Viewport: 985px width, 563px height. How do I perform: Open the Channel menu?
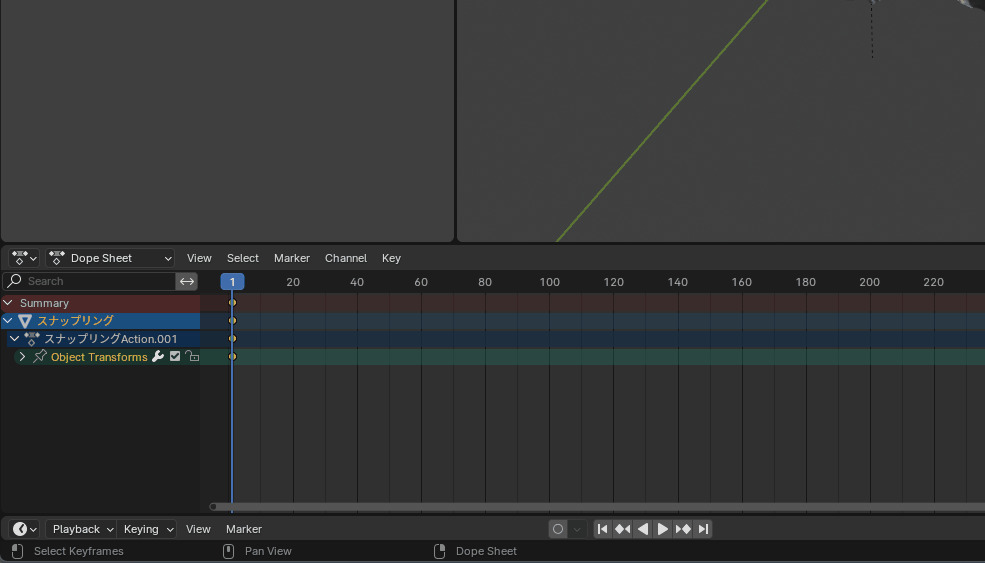pyautogui.click(x=346, y=258)
